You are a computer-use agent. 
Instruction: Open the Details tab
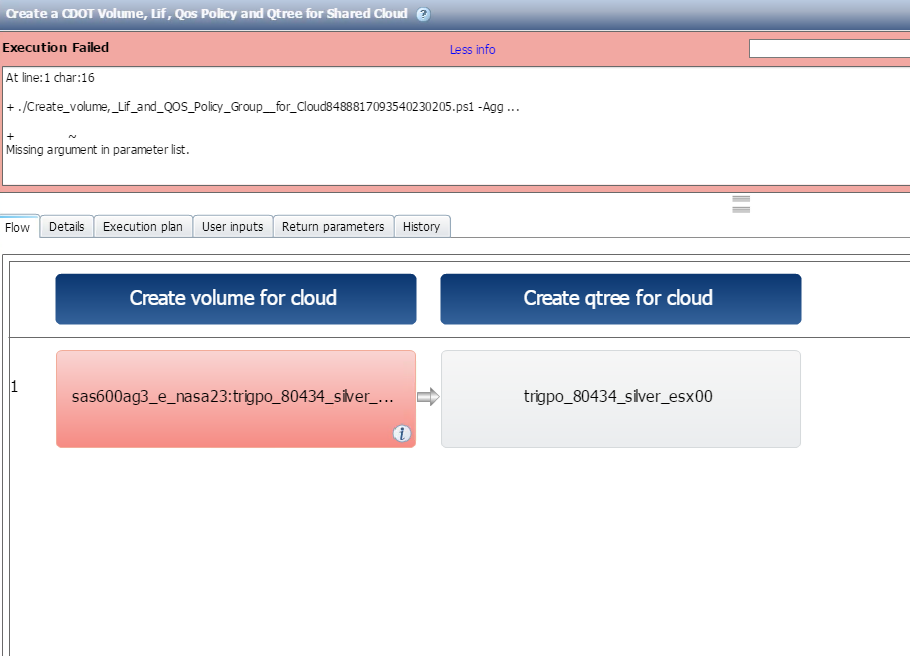tap(66, 227)
